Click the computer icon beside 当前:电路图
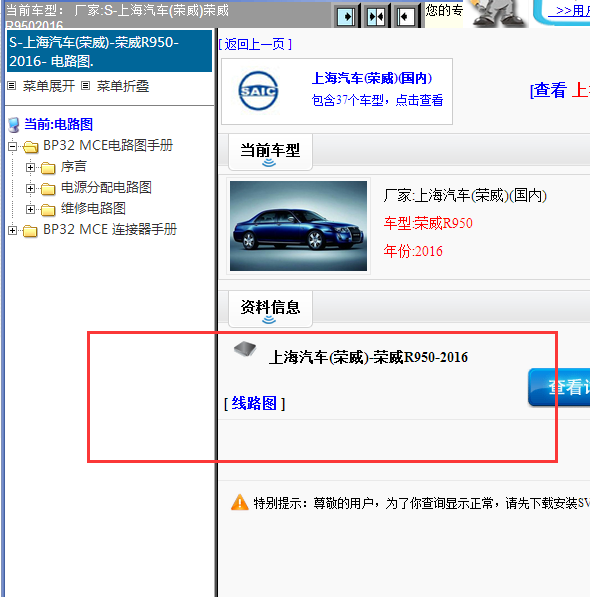This screenshot has height=597, width=590. click(x=14, y=125)
